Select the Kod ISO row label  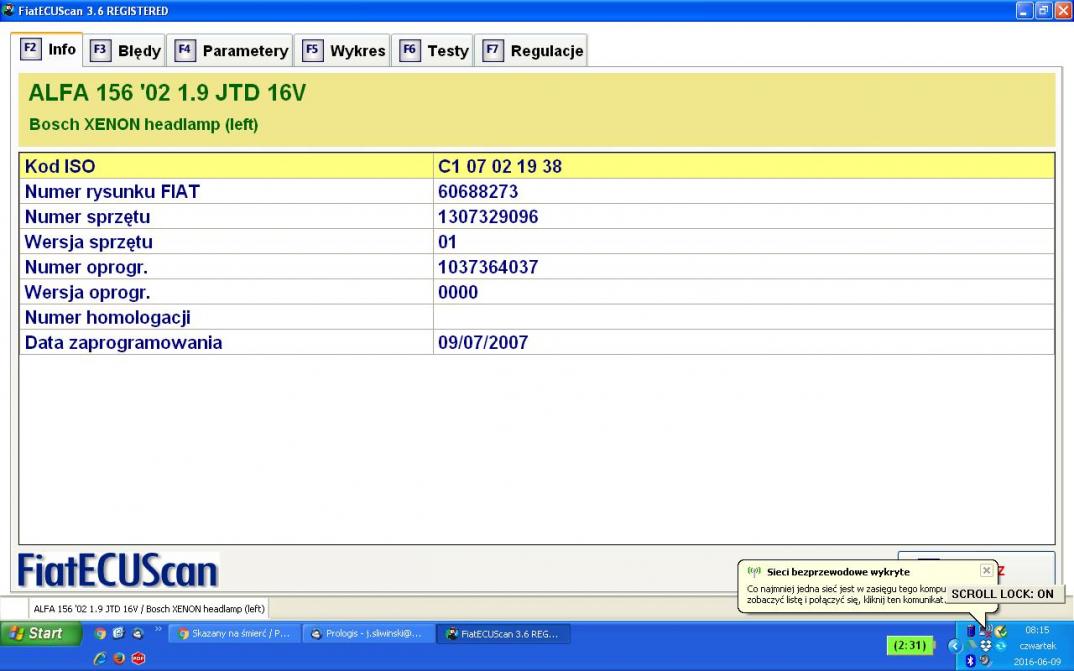(60, 166)
